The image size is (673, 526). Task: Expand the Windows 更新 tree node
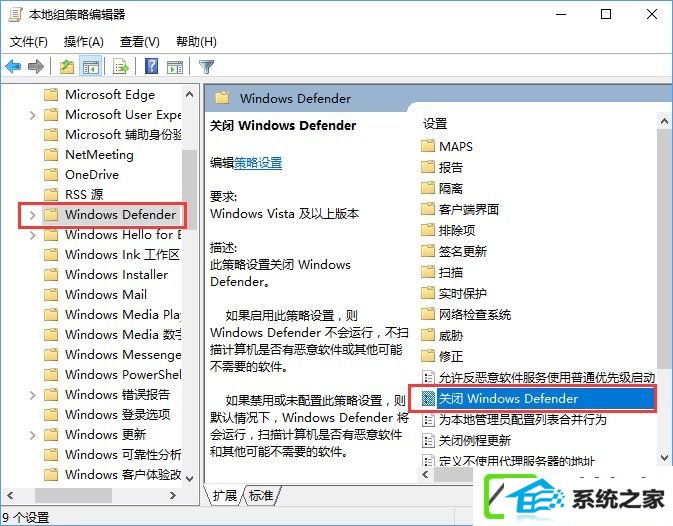point(33,435)
